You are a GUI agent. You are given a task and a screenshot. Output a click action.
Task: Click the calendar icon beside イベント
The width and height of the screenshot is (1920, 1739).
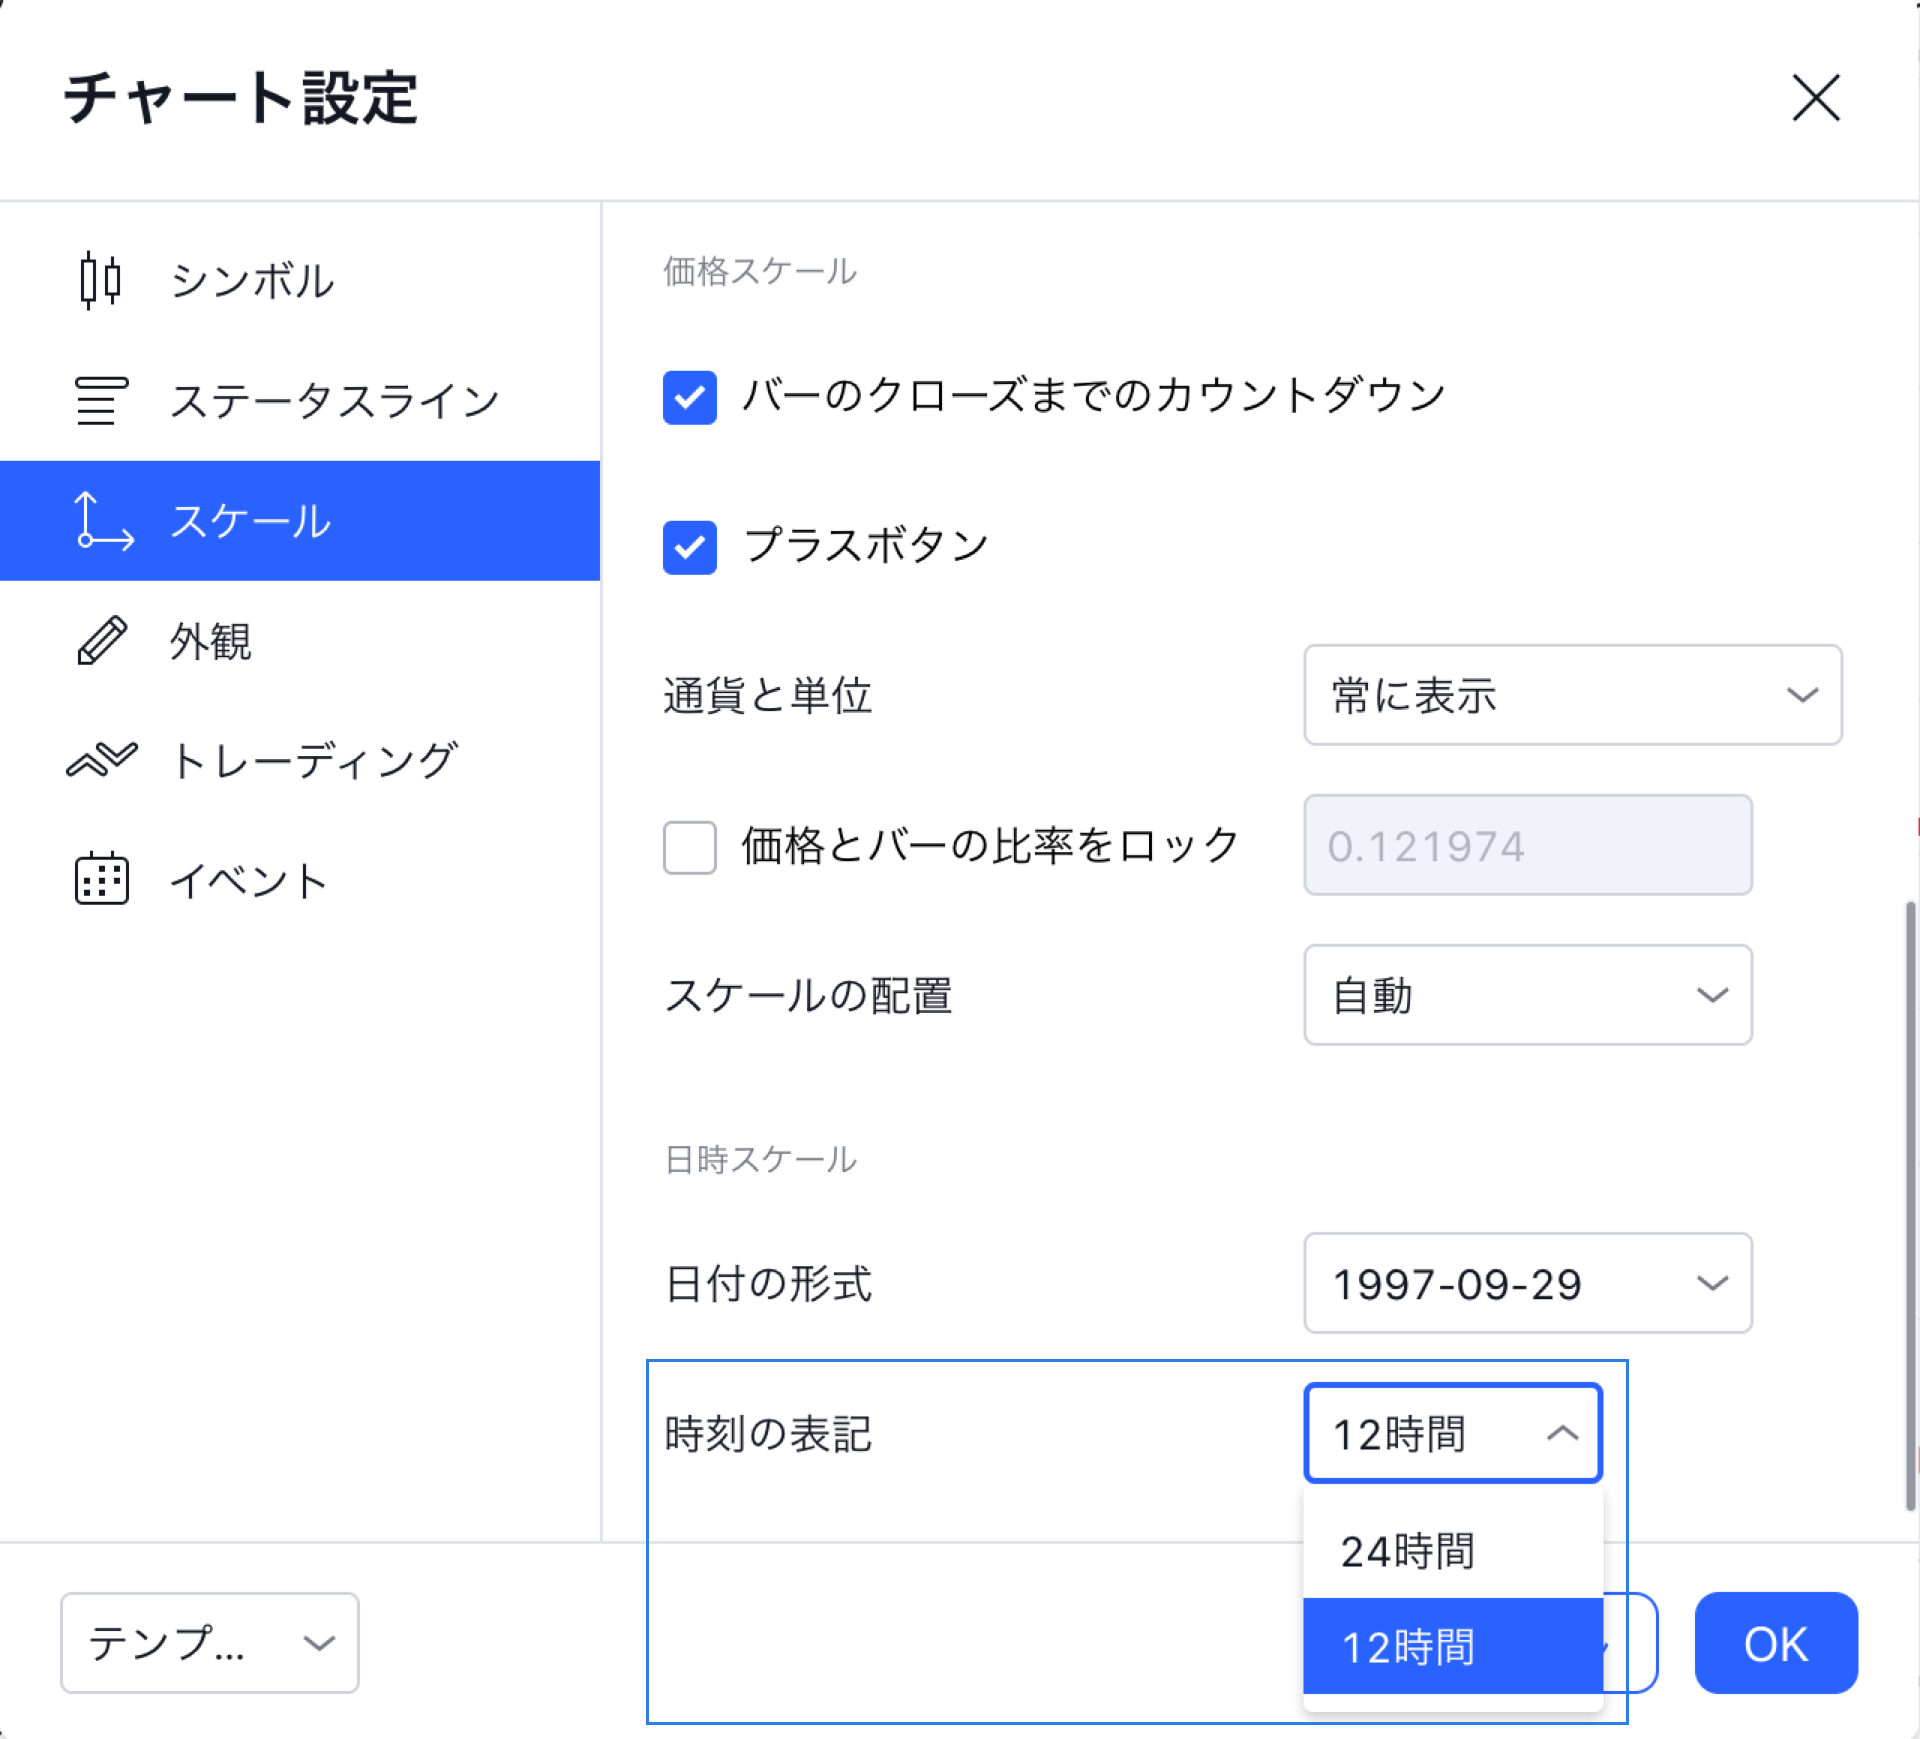coord(101,880)
